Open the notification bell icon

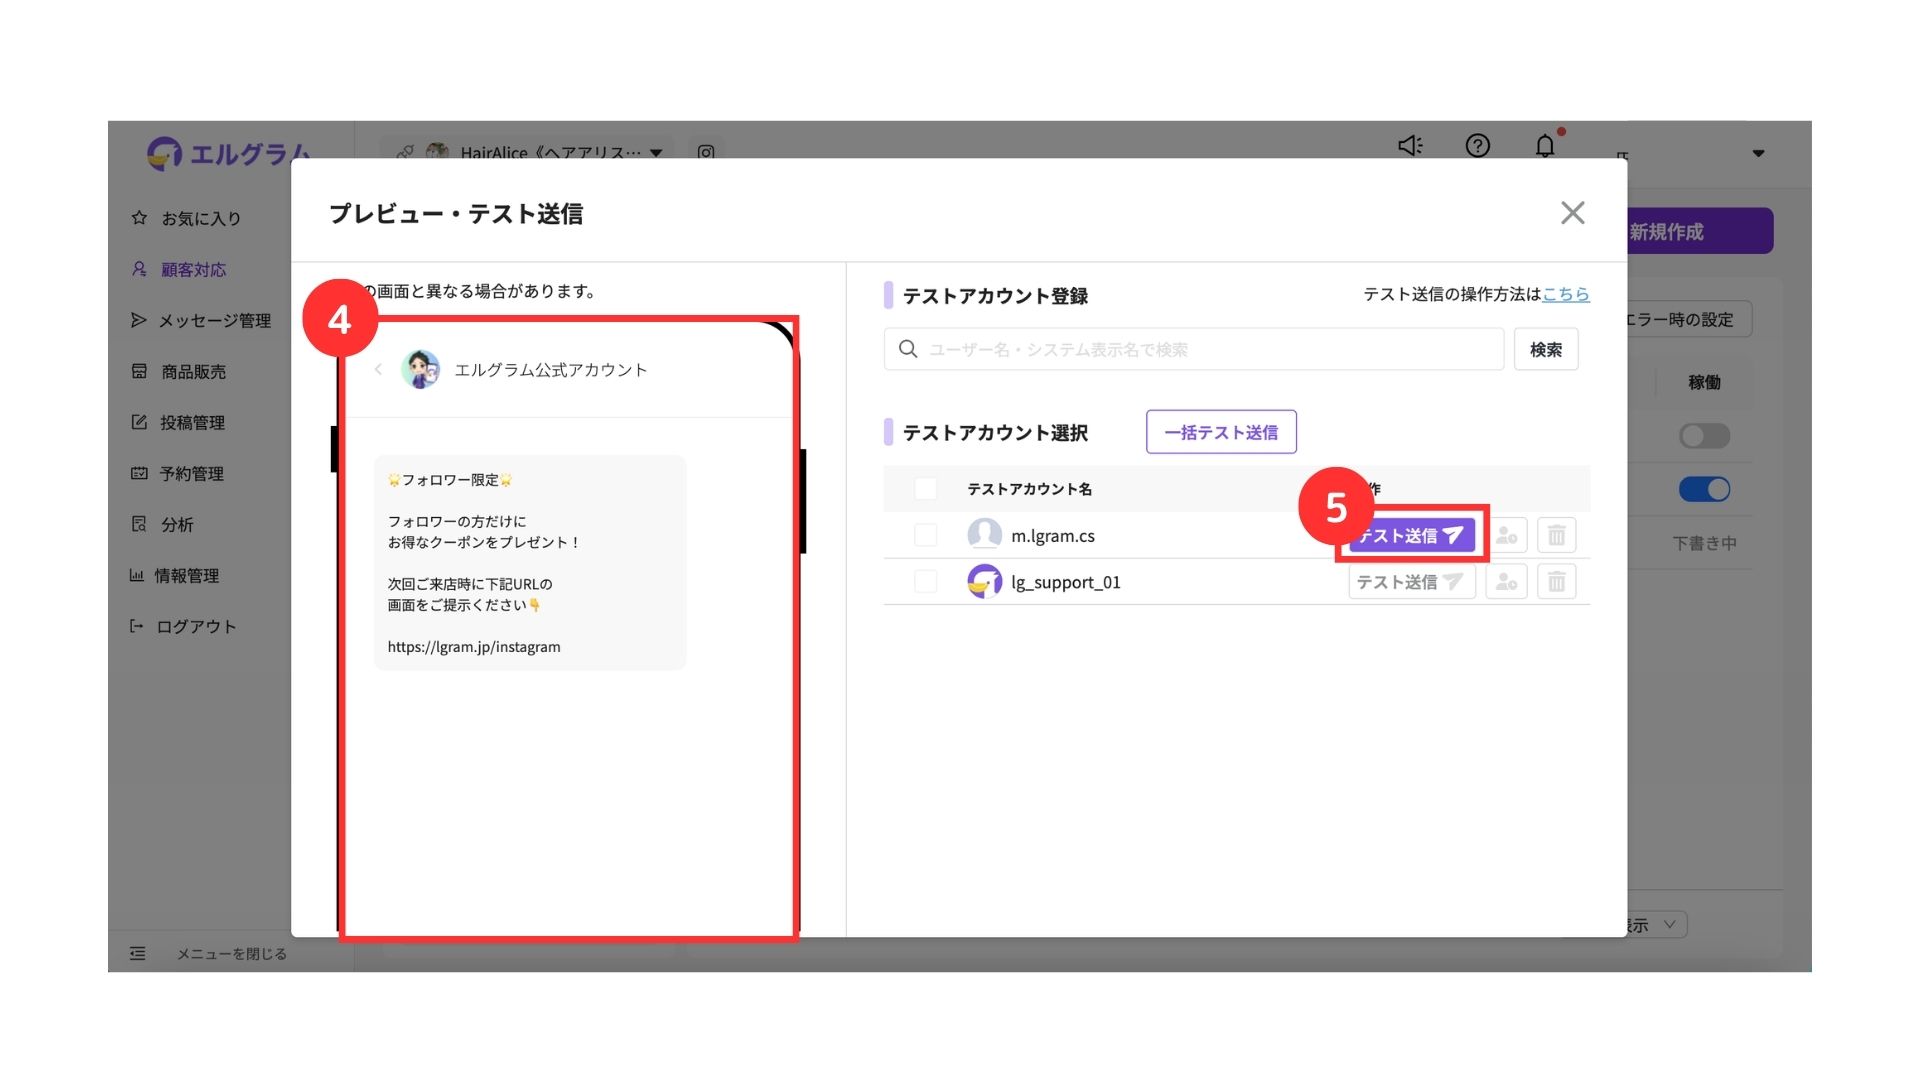pyautogui.click(x=1545, y=146)
